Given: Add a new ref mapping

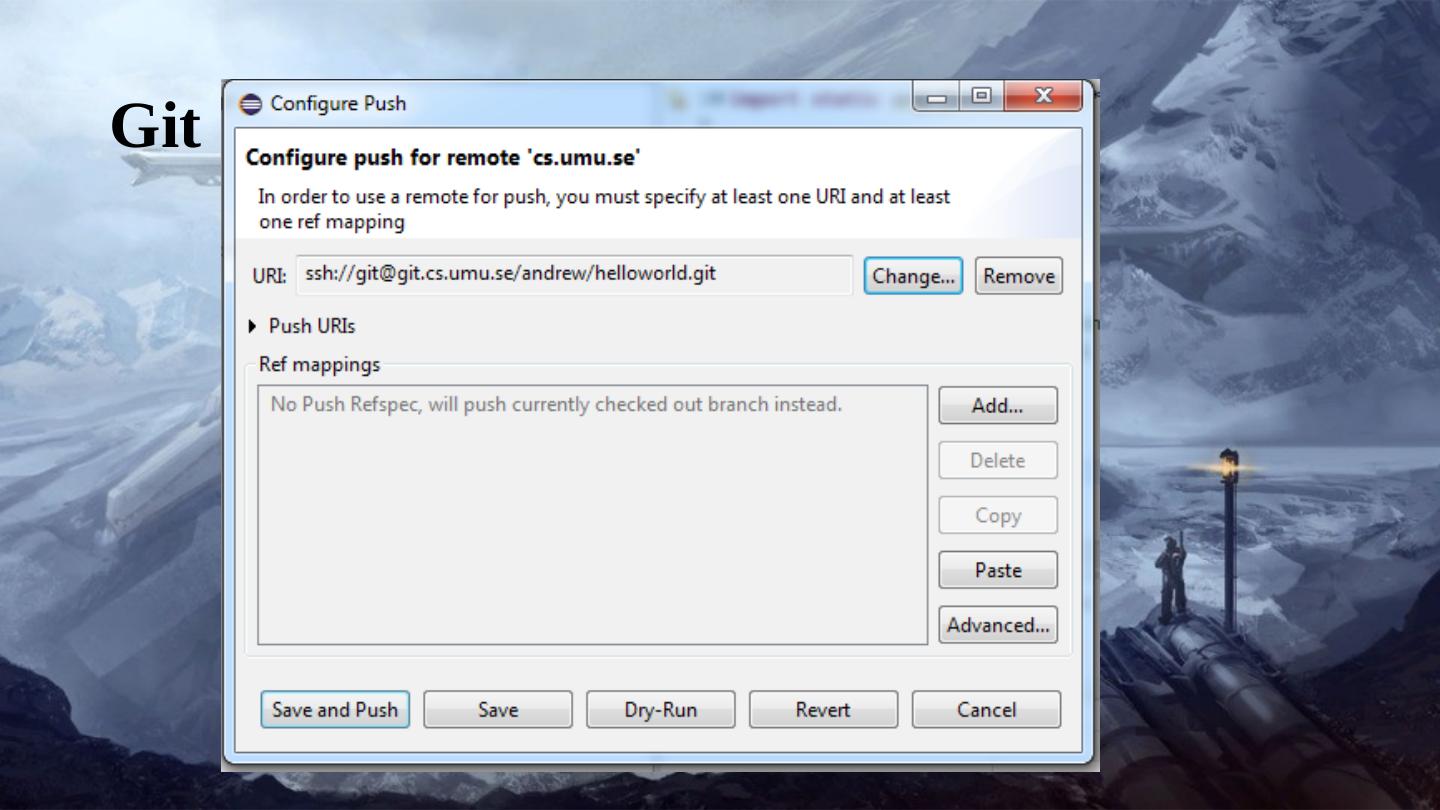Looking at the screenshot, I should click(x=997, y=406).
